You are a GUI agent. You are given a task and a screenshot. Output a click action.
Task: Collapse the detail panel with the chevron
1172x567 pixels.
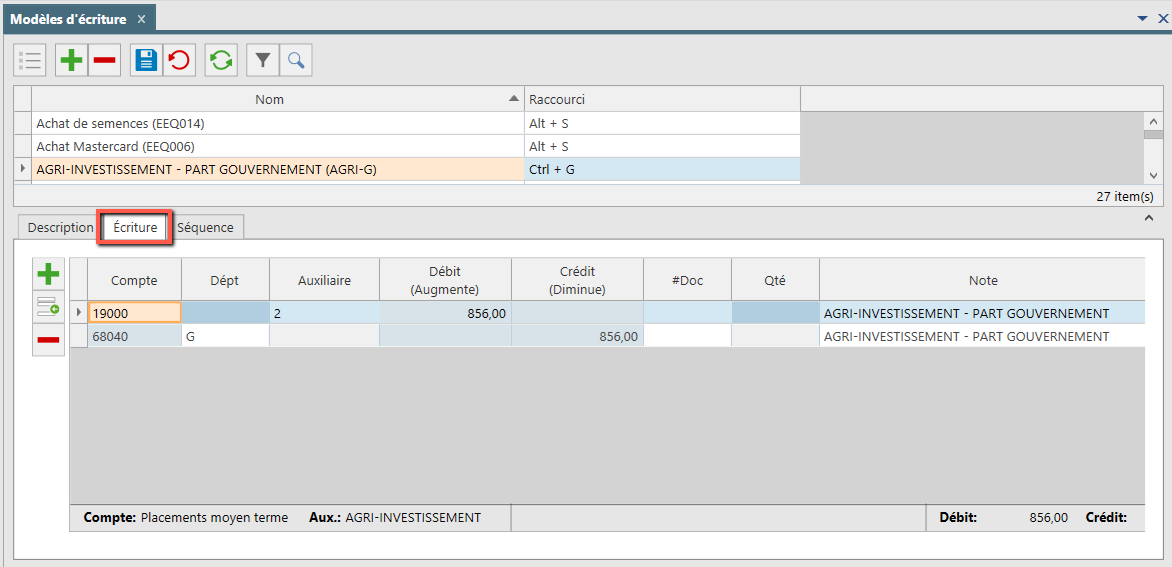pyautogui.click(x=1148, y=217)
